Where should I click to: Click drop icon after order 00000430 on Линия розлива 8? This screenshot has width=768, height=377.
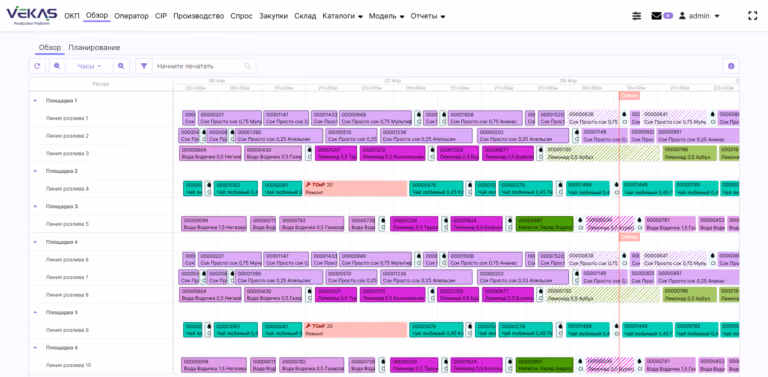(309, 291)
